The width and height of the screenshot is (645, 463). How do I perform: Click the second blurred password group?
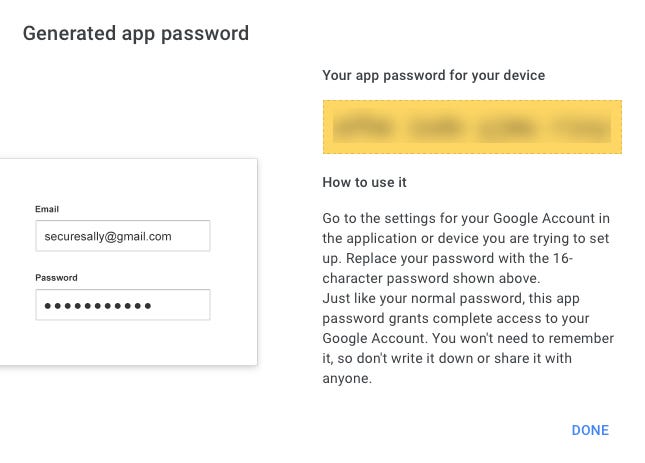coord(438,128)
